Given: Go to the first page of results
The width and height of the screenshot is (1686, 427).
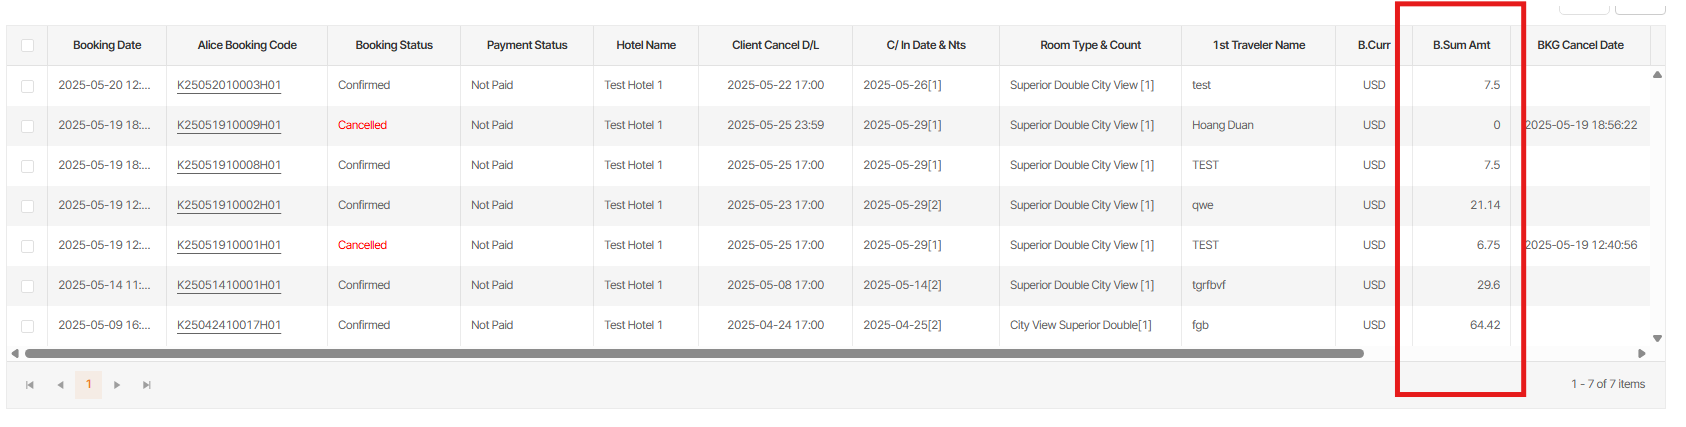Looking at the screenshot, I should pyautogui.click(x=30, y=385).
